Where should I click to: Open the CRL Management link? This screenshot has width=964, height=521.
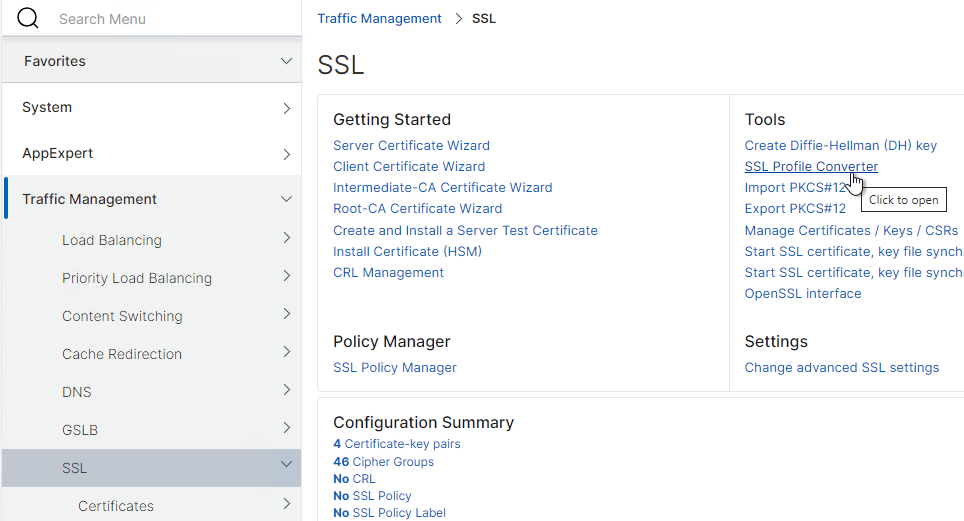[x=388, y=273]
